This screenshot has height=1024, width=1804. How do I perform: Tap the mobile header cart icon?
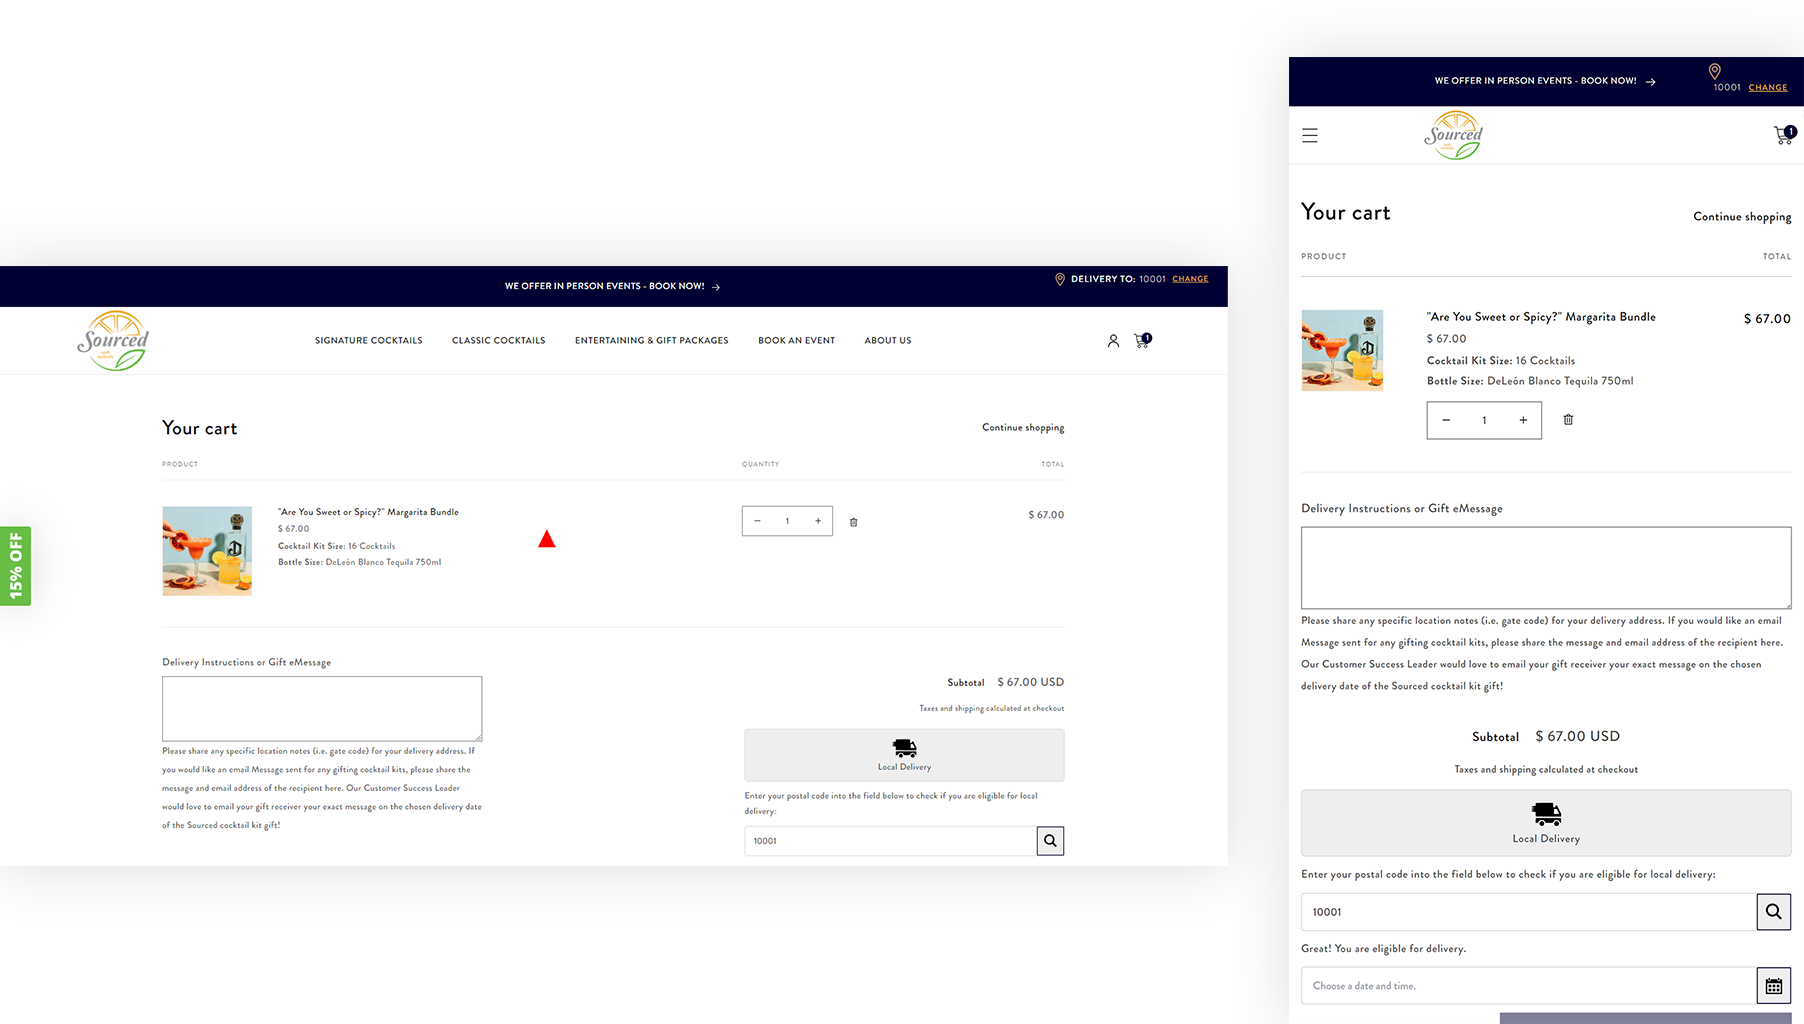1783,135
